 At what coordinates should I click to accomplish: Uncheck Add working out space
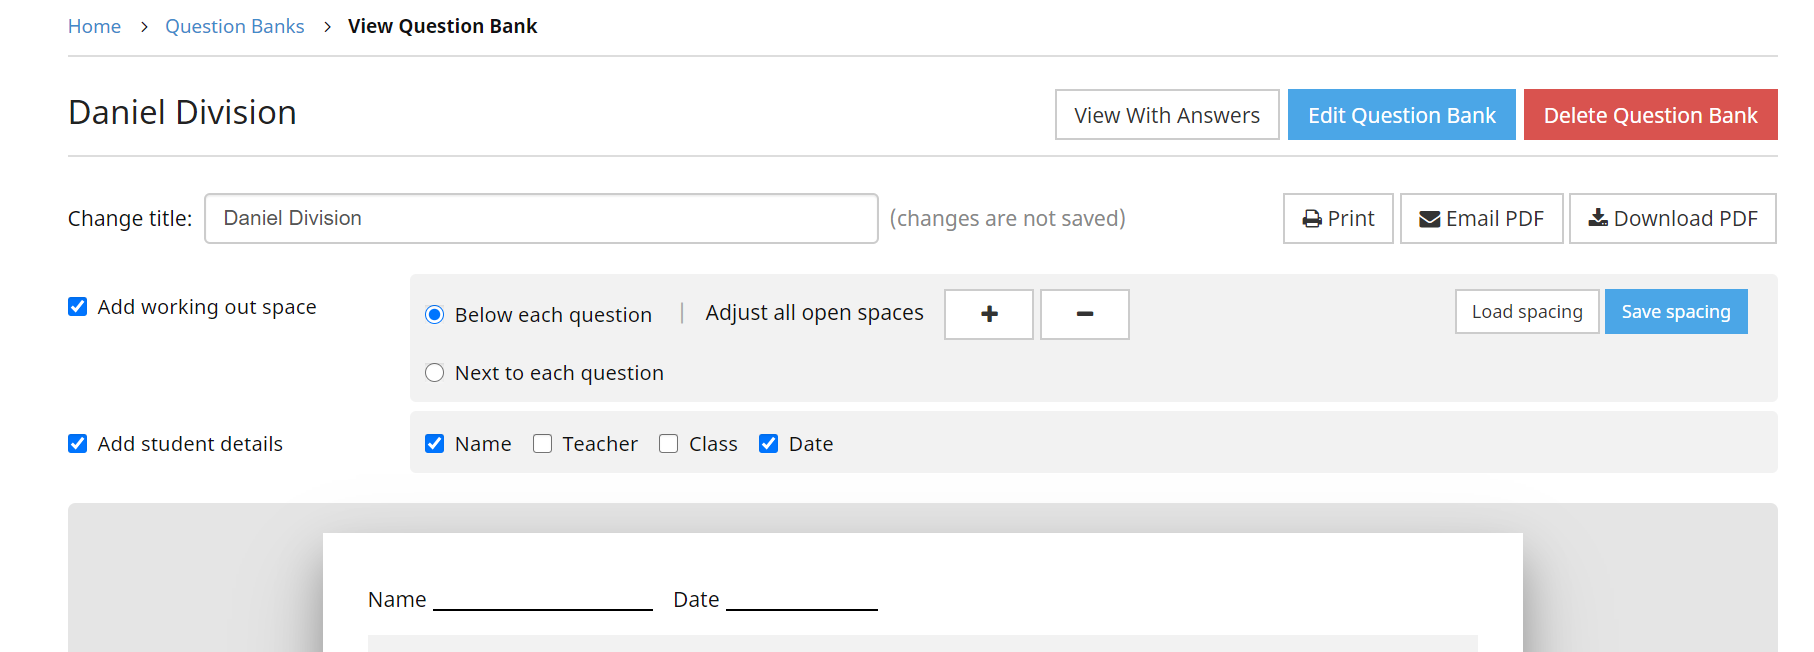pos(78,307)
